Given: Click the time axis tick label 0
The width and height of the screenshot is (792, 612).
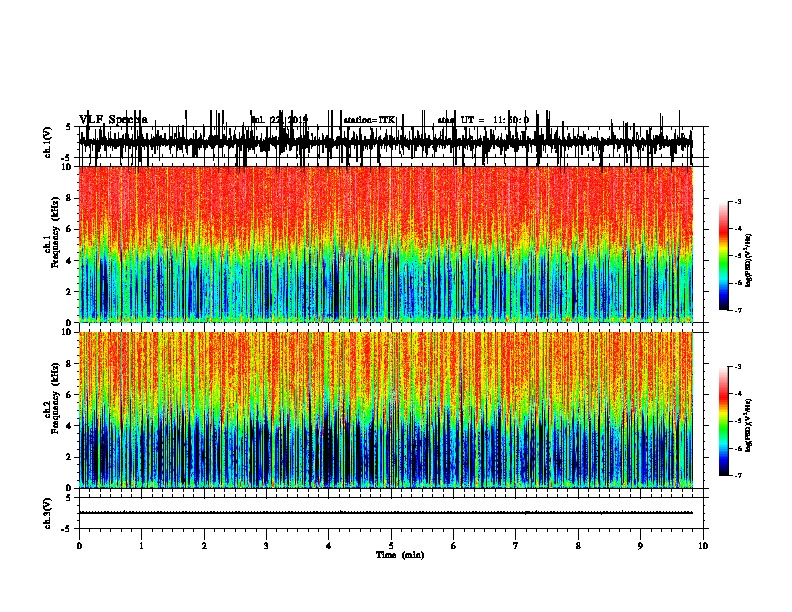Looking at the screenshot, I should (x=79, y=546).
